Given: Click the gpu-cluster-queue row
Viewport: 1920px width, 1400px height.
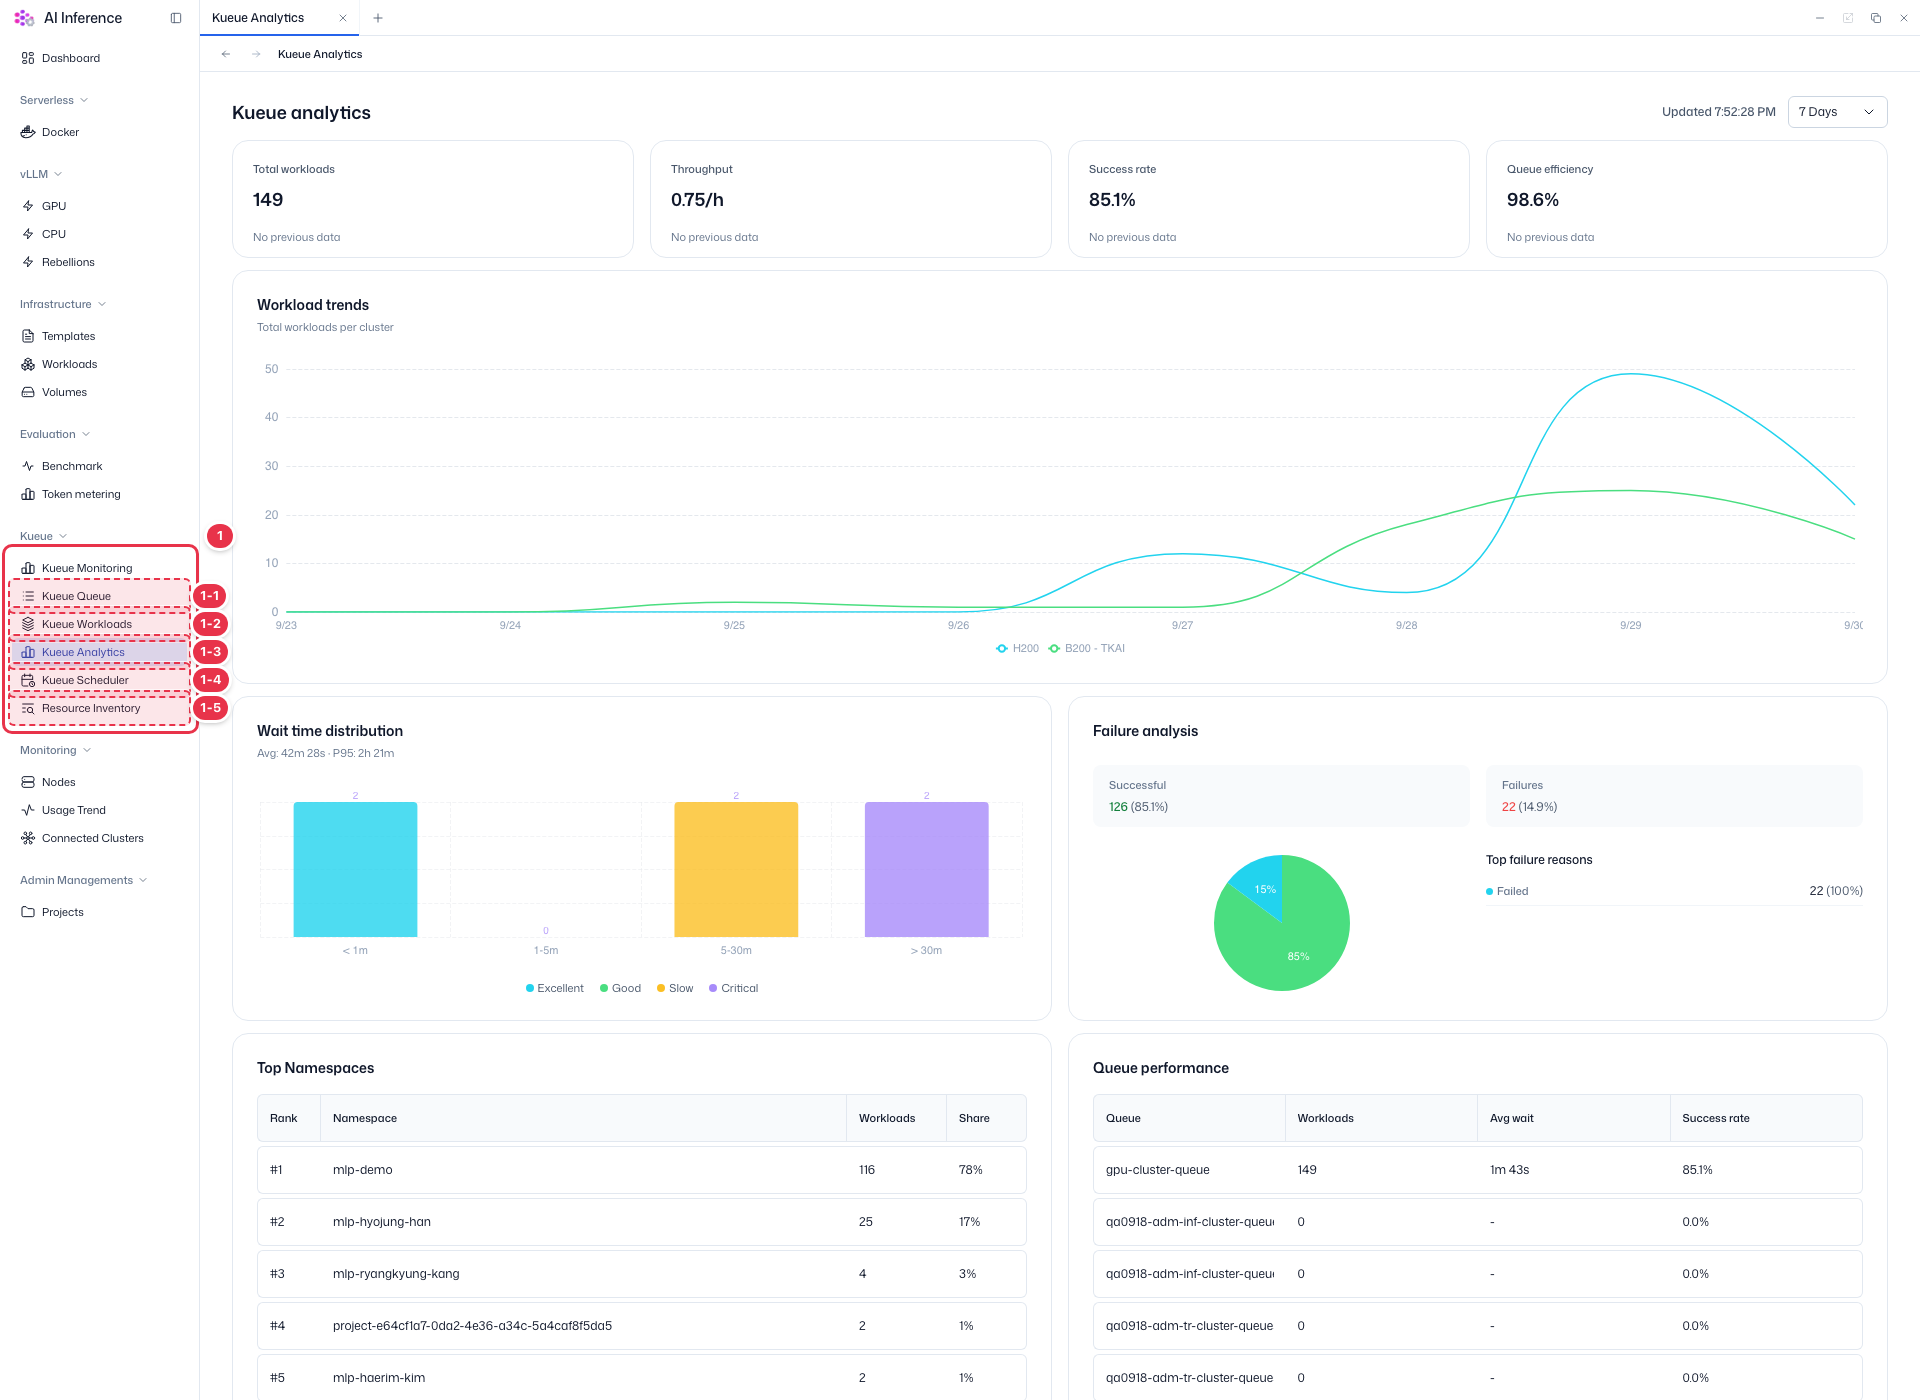Looking at the screenshot, I should pyautogui.click(x=1477, y=1170).
